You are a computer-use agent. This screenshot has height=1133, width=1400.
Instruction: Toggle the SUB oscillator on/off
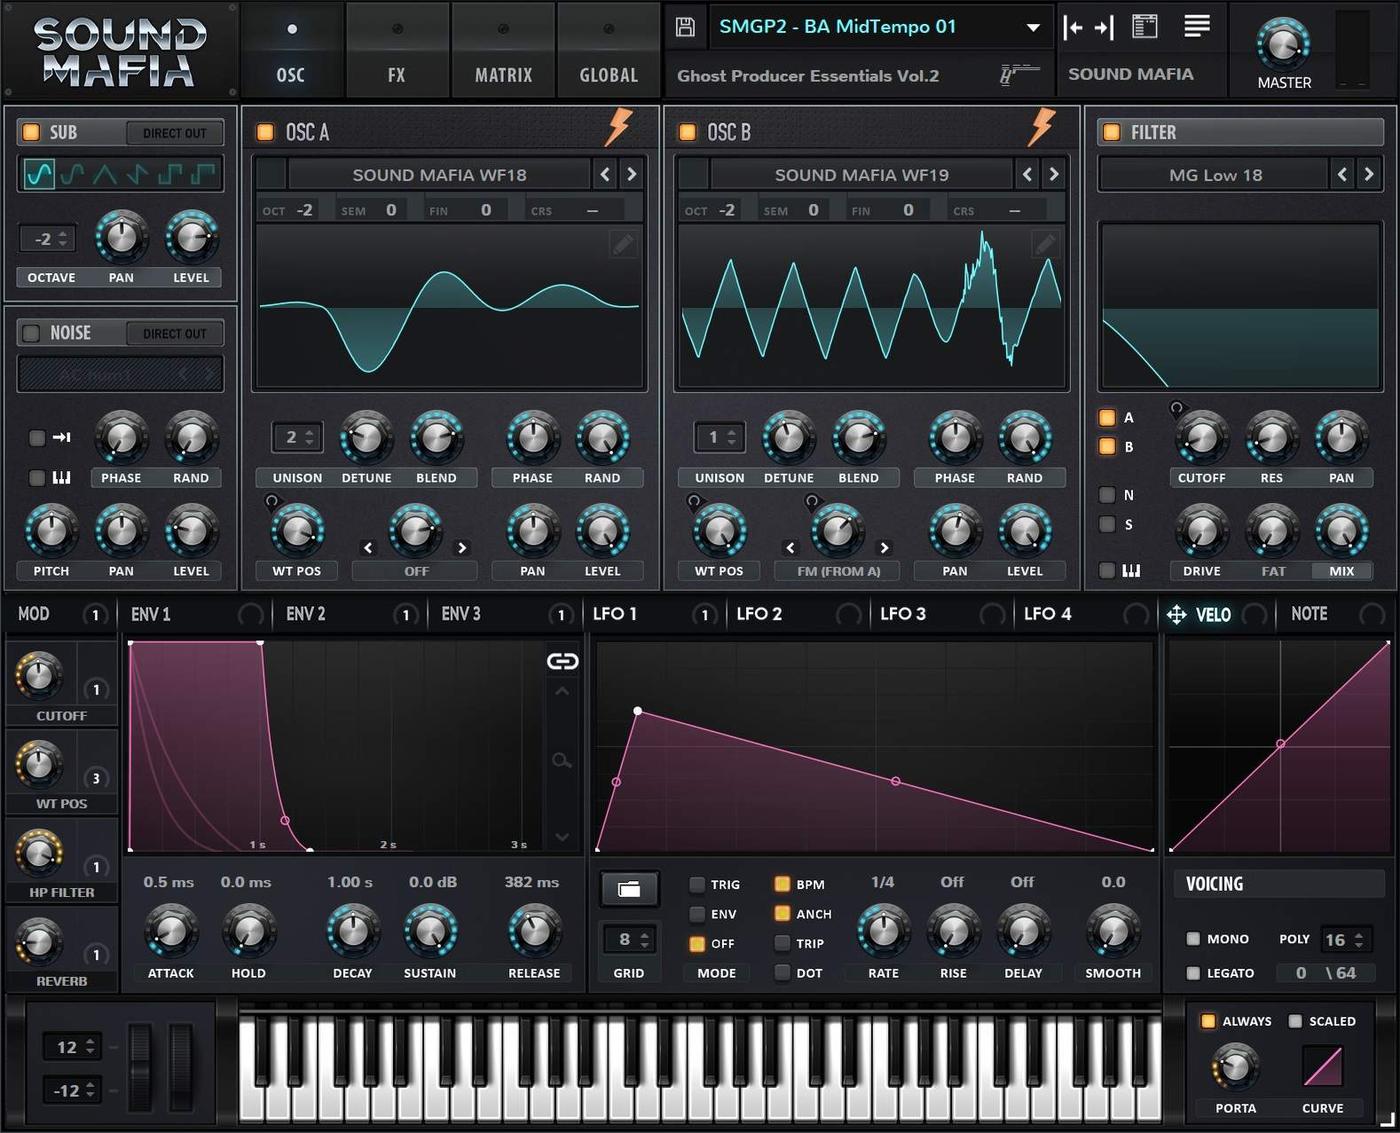point(31,132)
